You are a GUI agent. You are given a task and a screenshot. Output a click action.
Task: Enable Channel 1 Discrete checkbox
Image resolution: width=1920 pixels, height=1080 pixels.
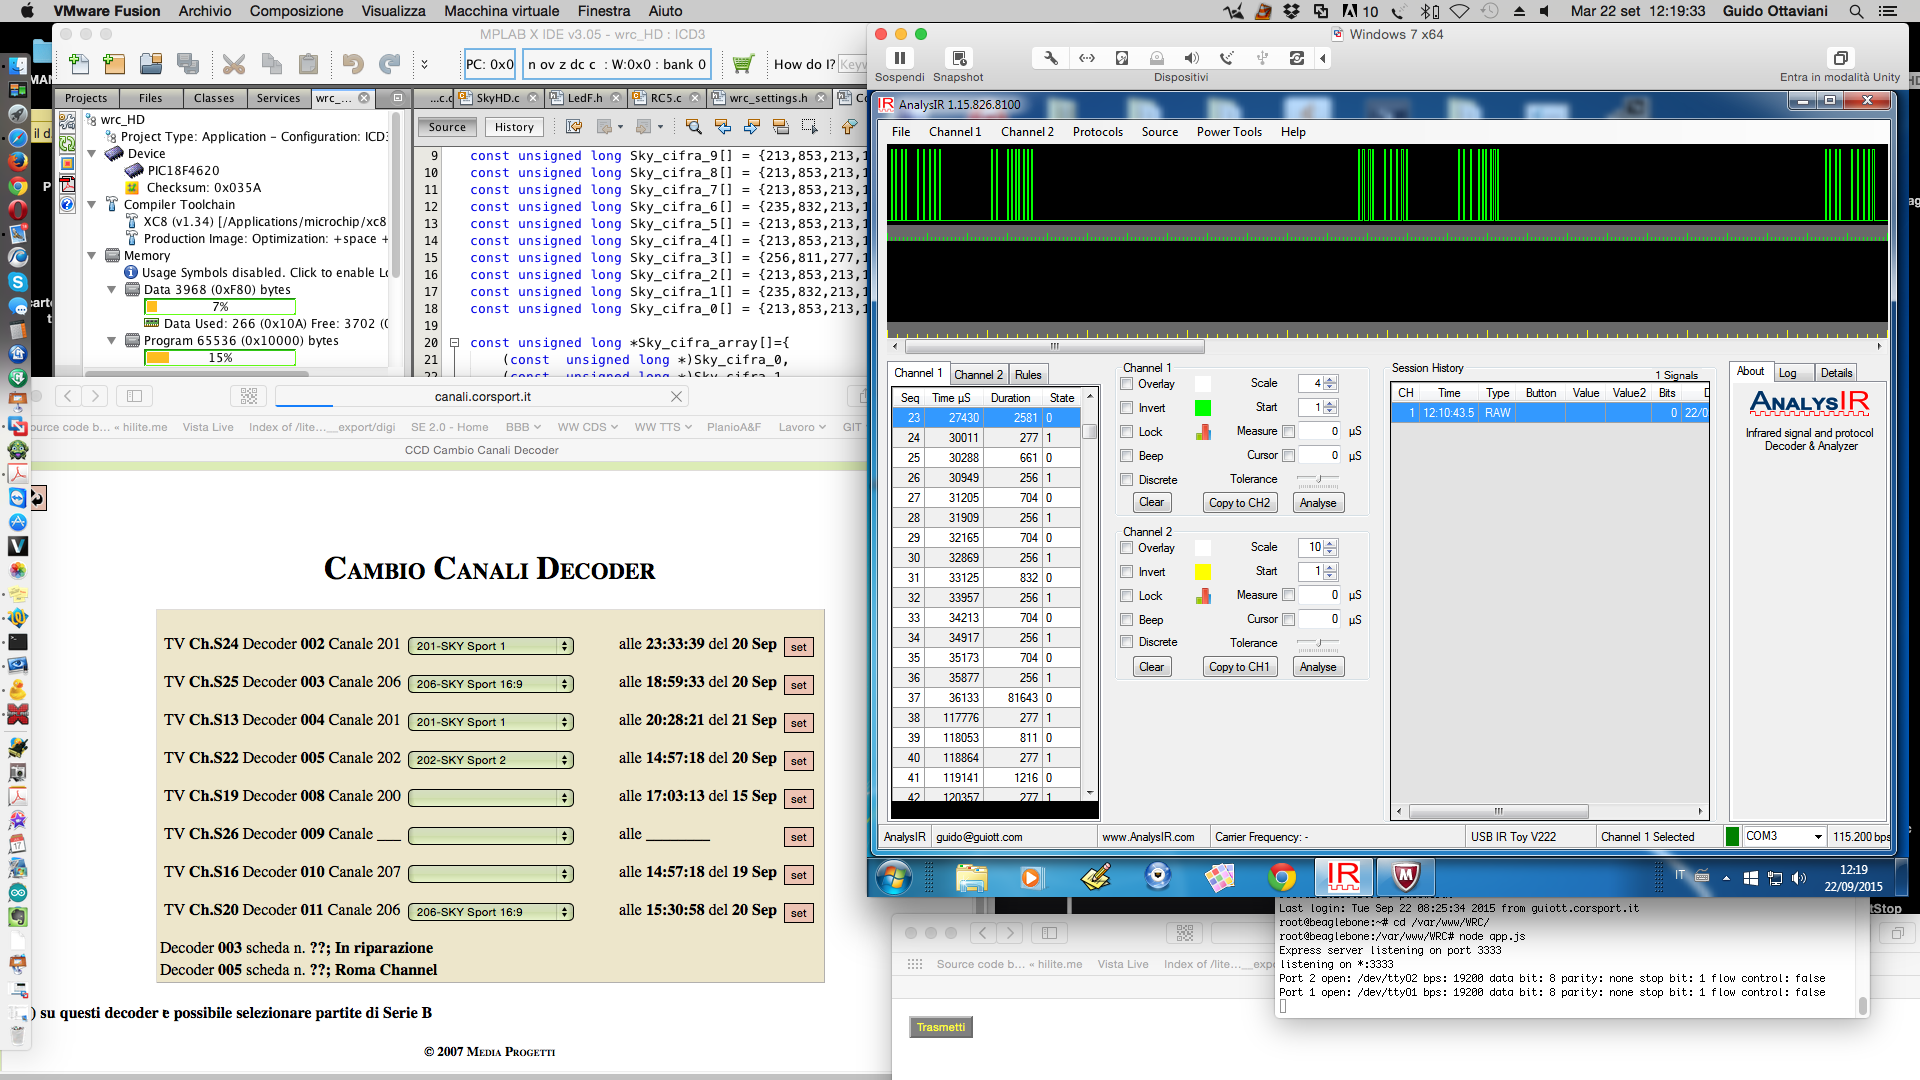pyautogui.click(x=1127, y=480)
